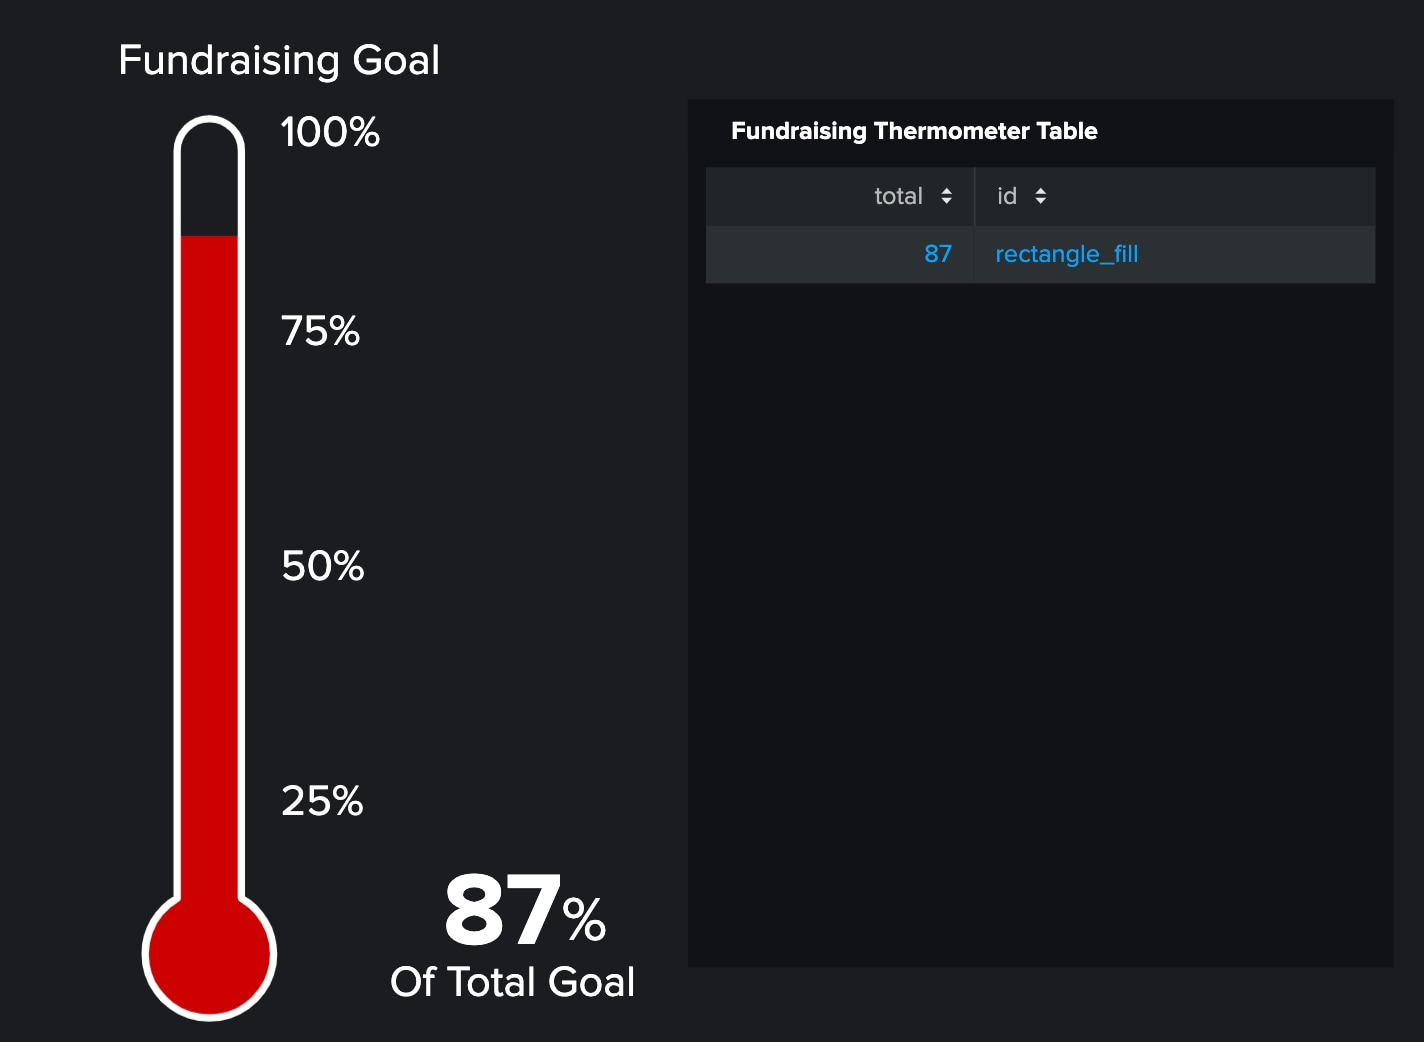Screen dimensions: 1424x1042
Task: Click the red filled thermometer tube
Action: (x=209, y=566)
